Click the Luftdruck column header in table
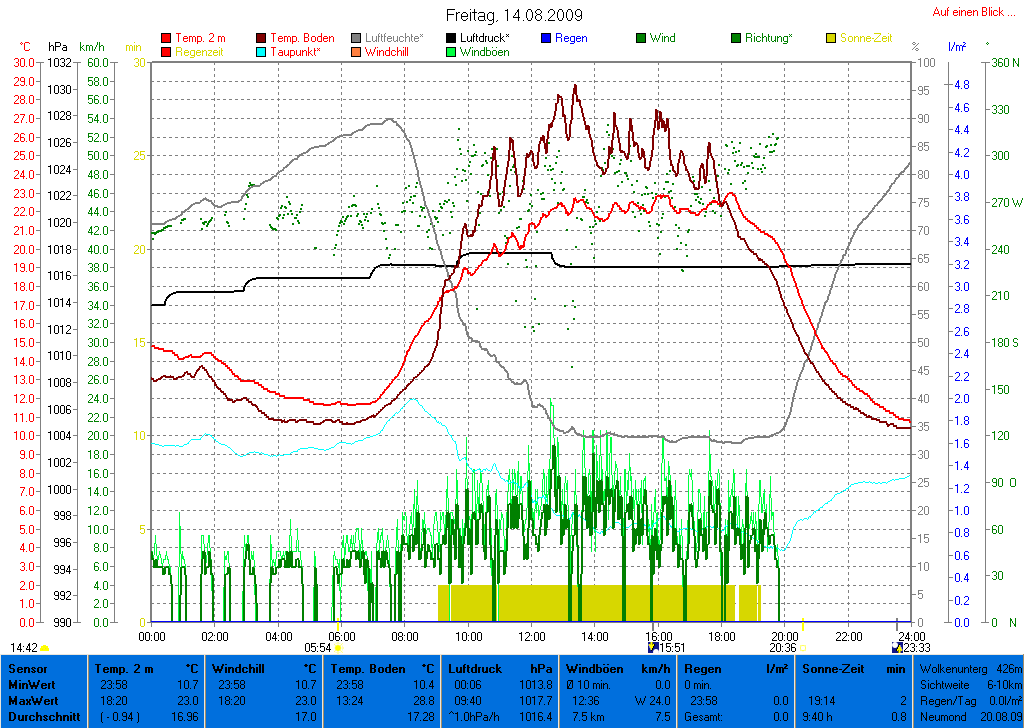Image resolution: width=1024 pixels, height=728 pixels. (473, 668)
